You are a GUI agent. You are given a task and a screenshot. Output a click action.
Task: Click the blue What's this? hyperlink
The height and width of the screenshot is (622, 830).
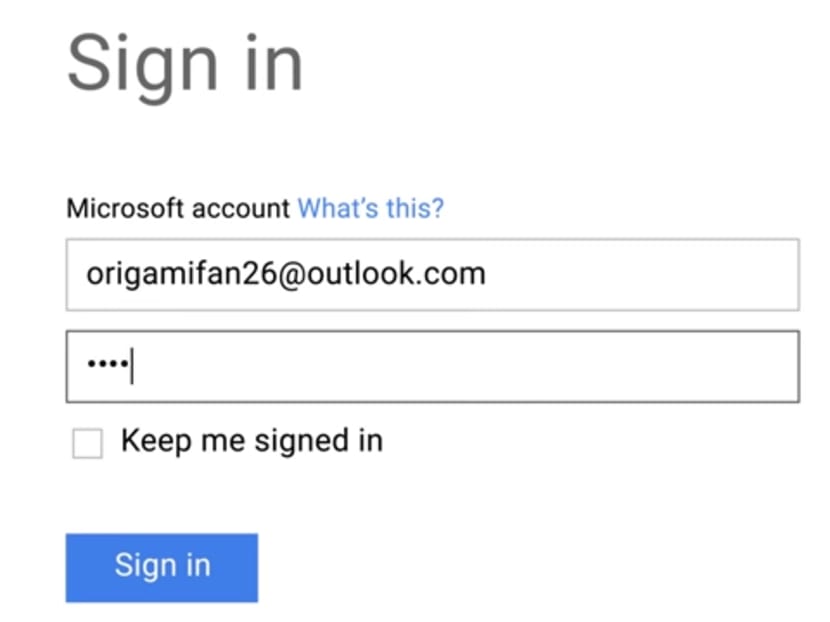(371, 209)
